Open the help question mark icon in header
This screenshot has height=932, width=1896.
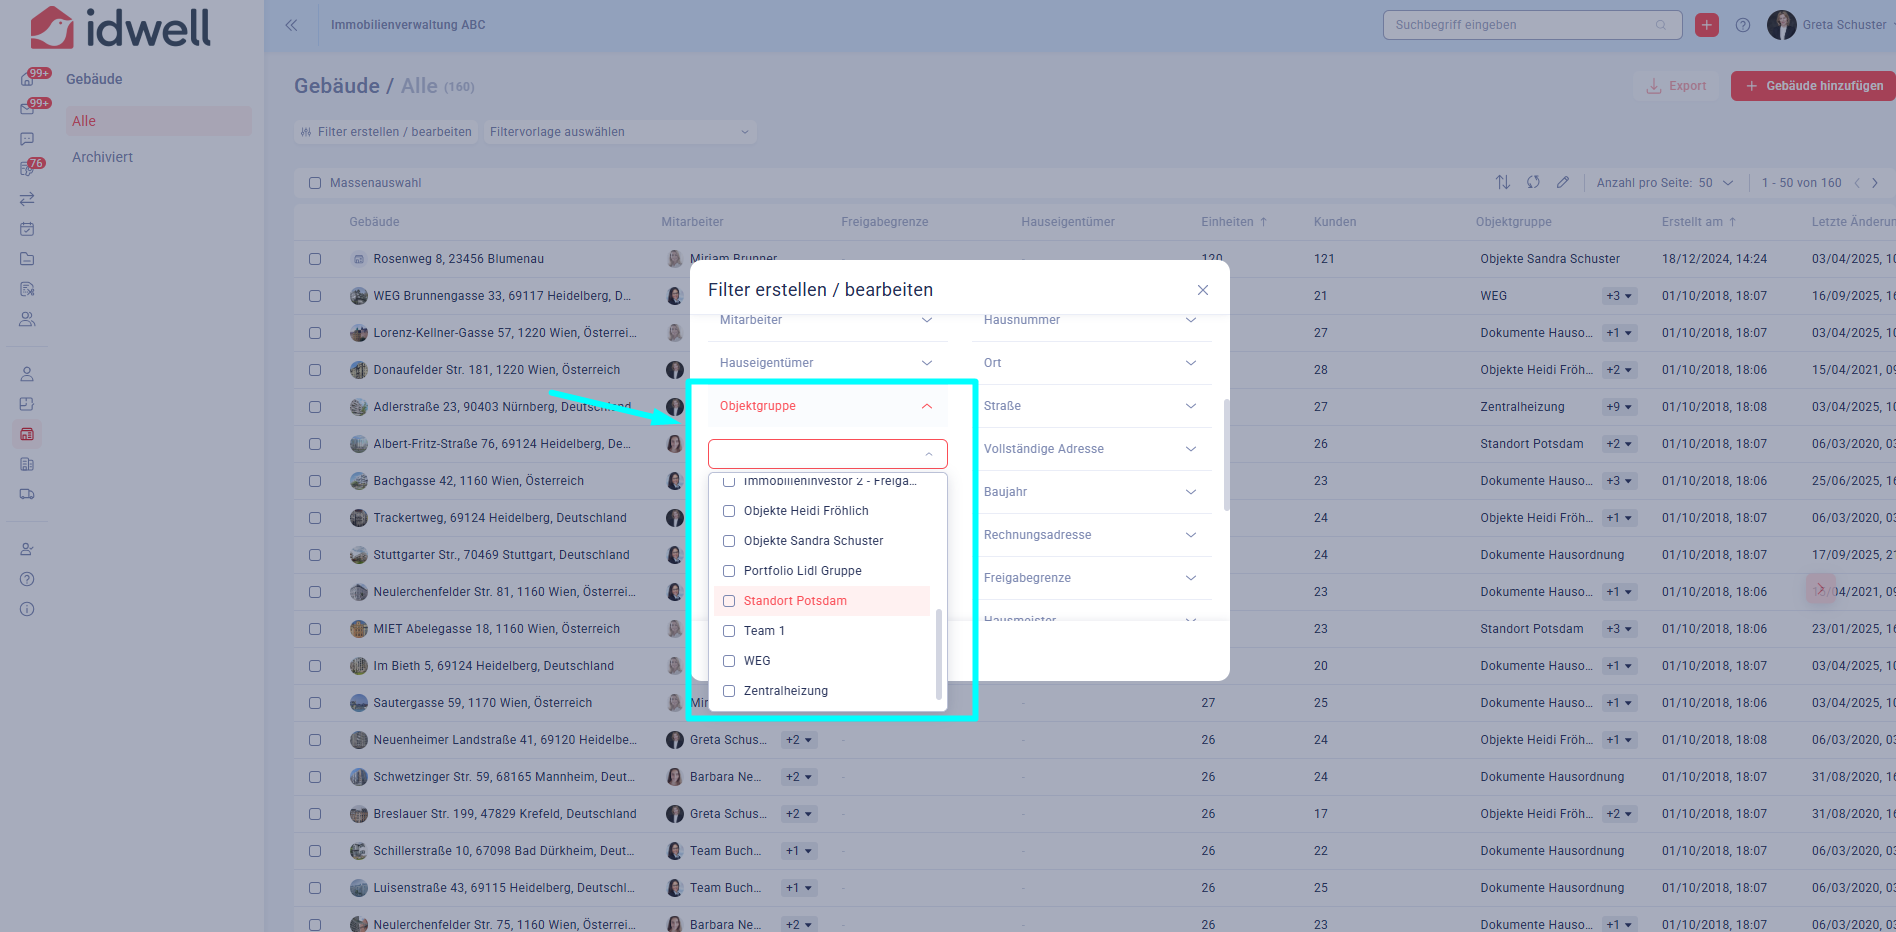[1743, 25]
